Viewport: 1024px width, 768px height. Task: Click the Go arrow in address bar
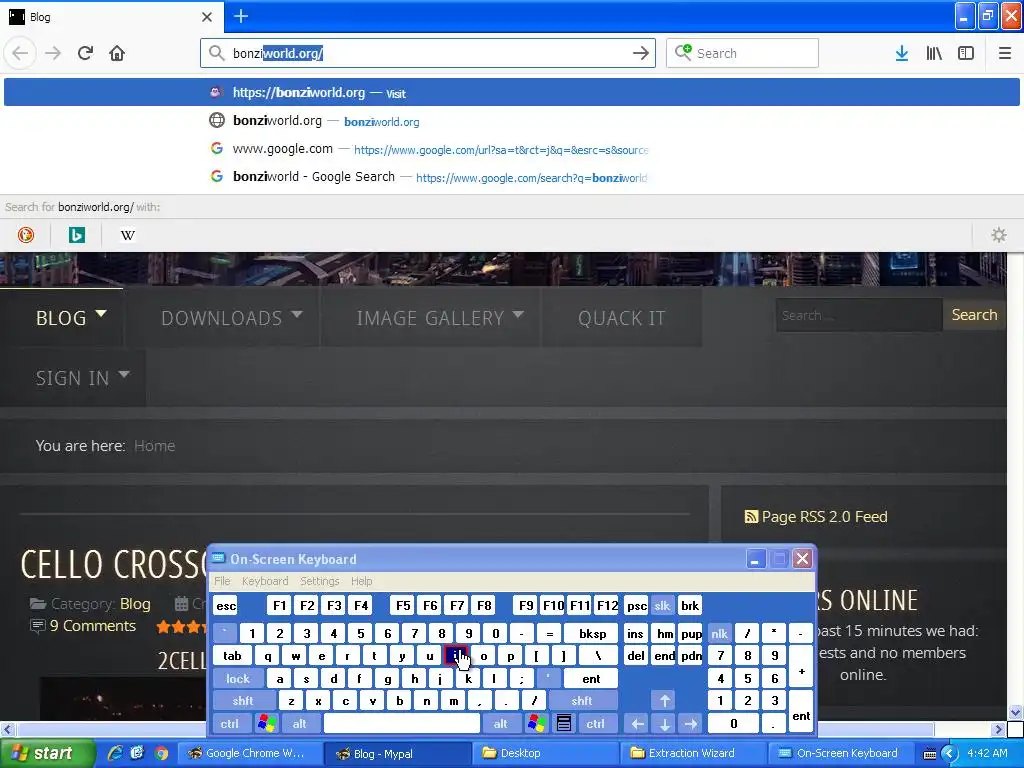click(x=641, y=53)
